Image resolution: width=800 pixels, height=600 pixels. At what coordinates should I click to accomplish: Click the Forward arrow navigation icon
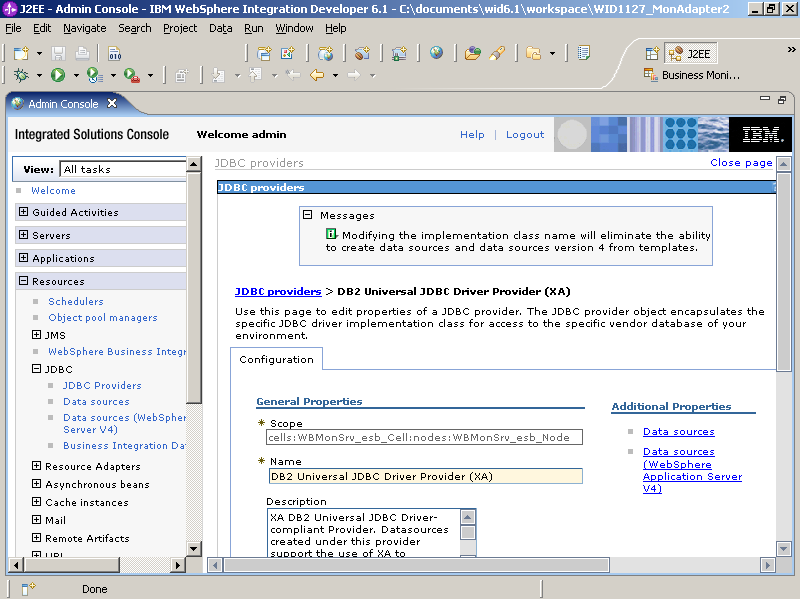[354, 75]
